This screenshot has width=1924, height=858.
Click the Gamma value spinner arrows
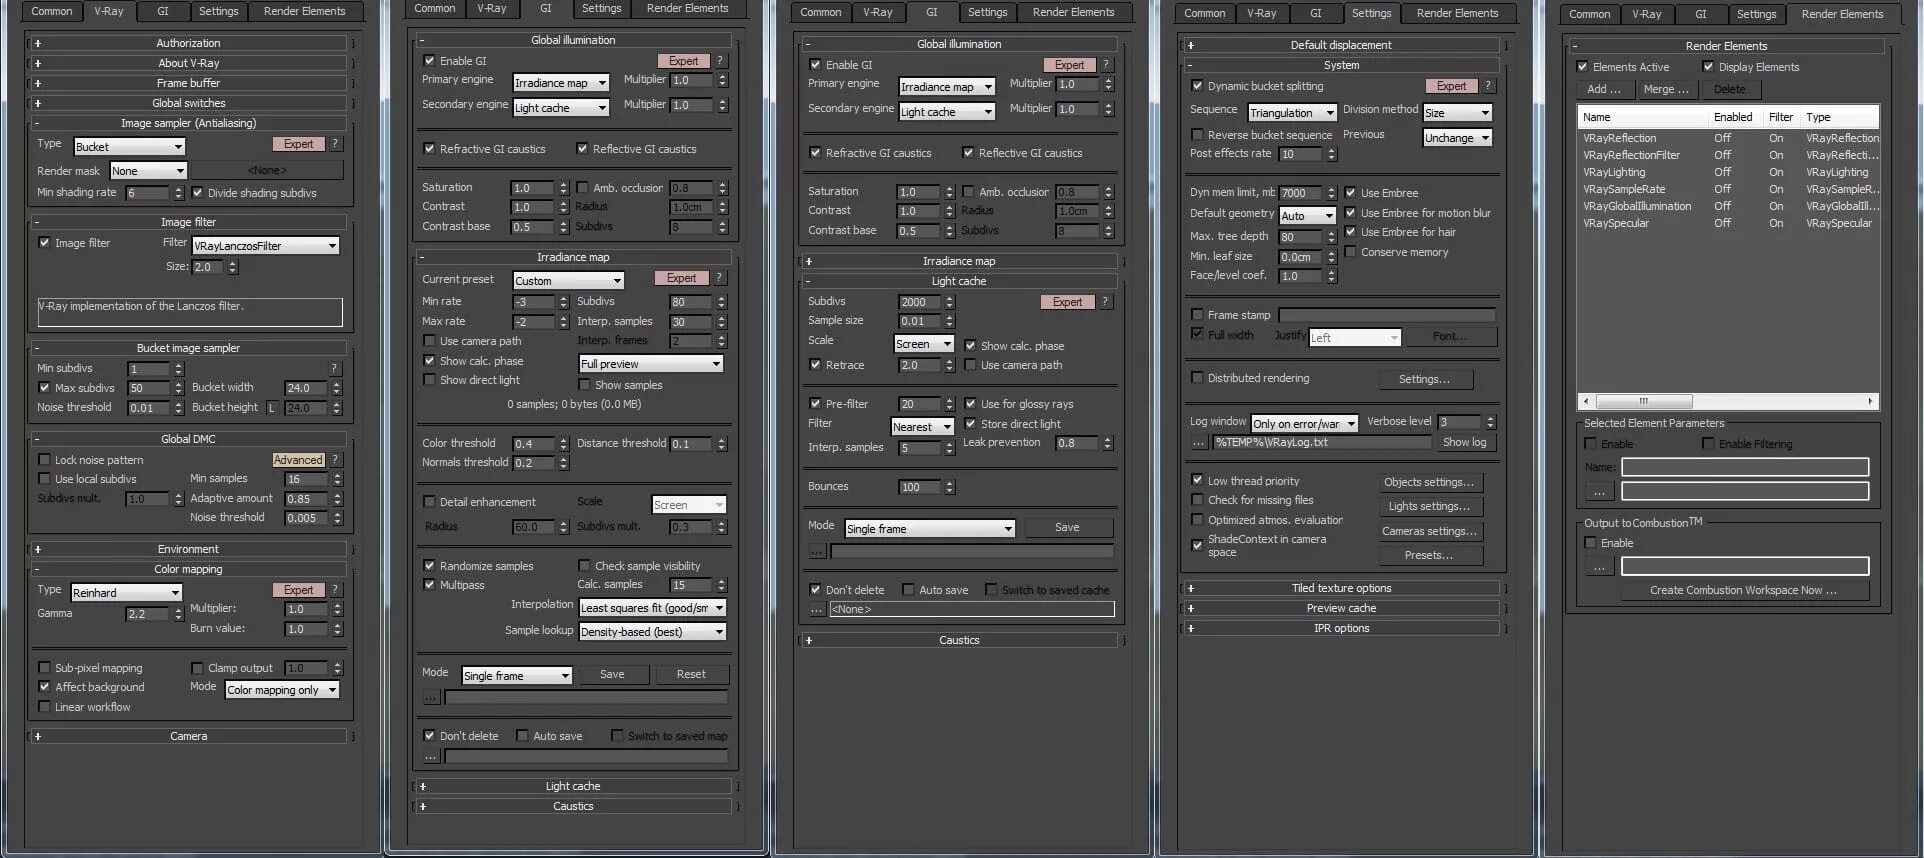[x=178, y=614]
